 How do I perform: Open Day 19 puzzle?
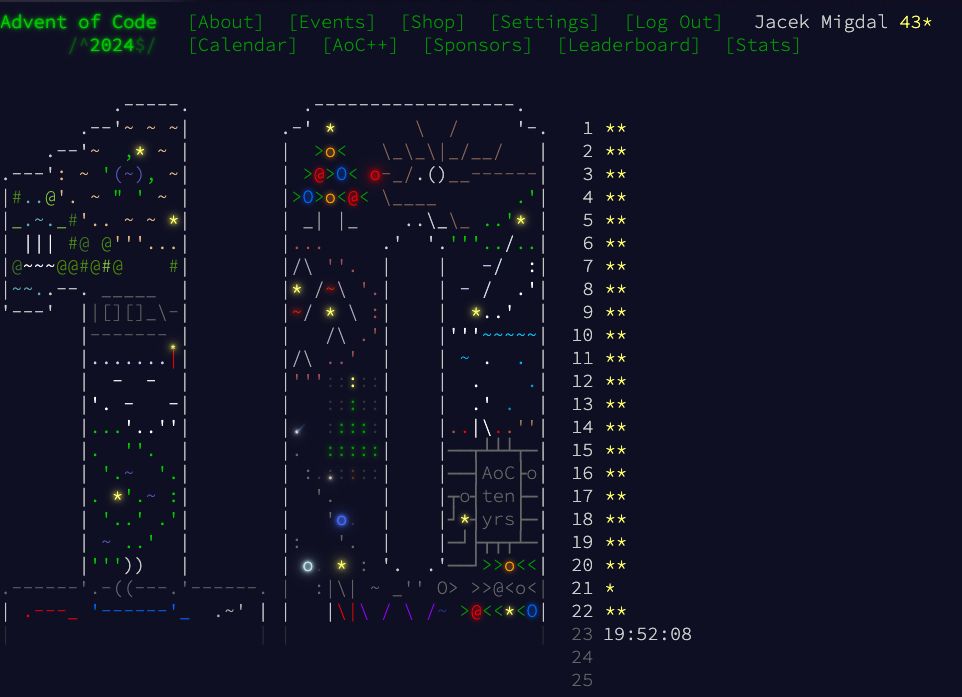599,542
